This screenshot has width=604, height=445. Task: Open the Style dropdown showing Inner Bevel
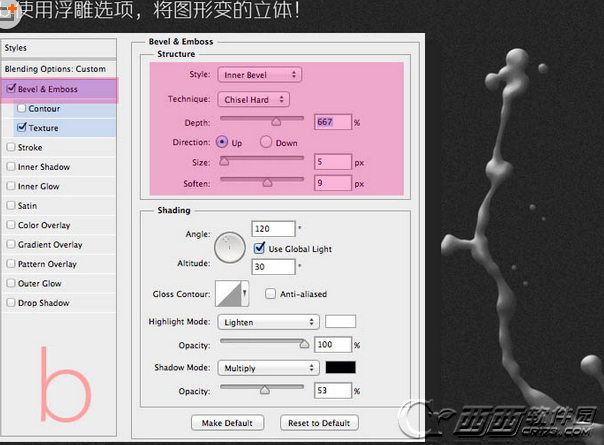click(260, 75)
